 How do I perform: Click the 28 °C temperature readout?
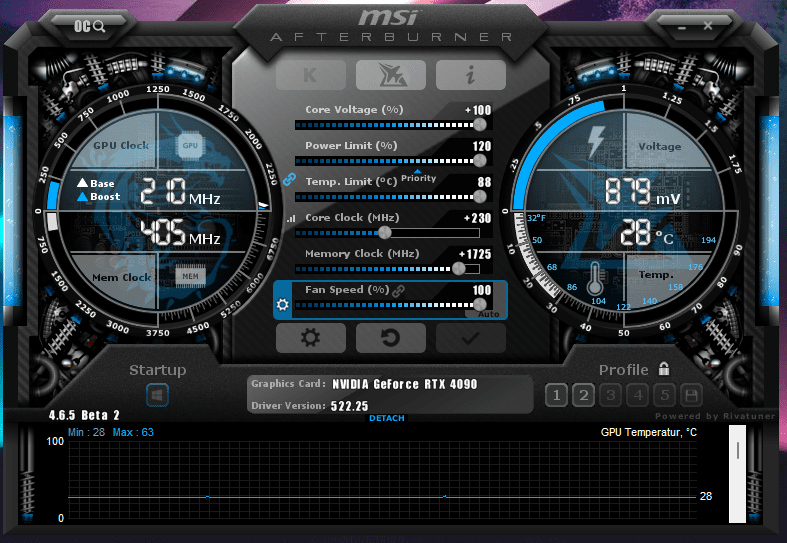pyautogui.click(x=646, y=233)
